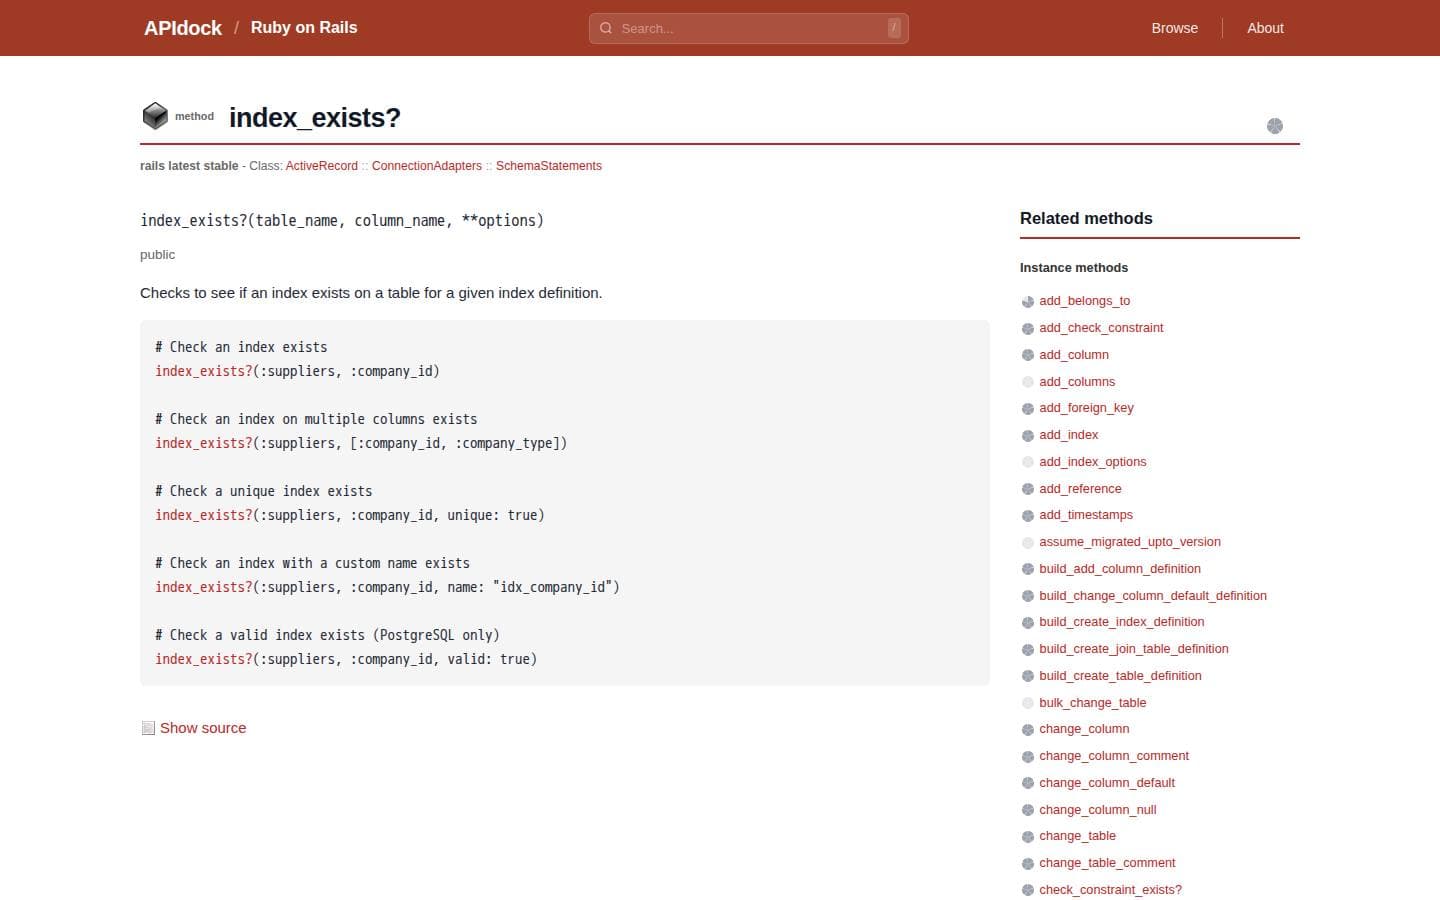Click the pie icon beside add_timestamps
Viewport: 1440px width, 900px height.
pyautogui.click(x=1028, y=516)
